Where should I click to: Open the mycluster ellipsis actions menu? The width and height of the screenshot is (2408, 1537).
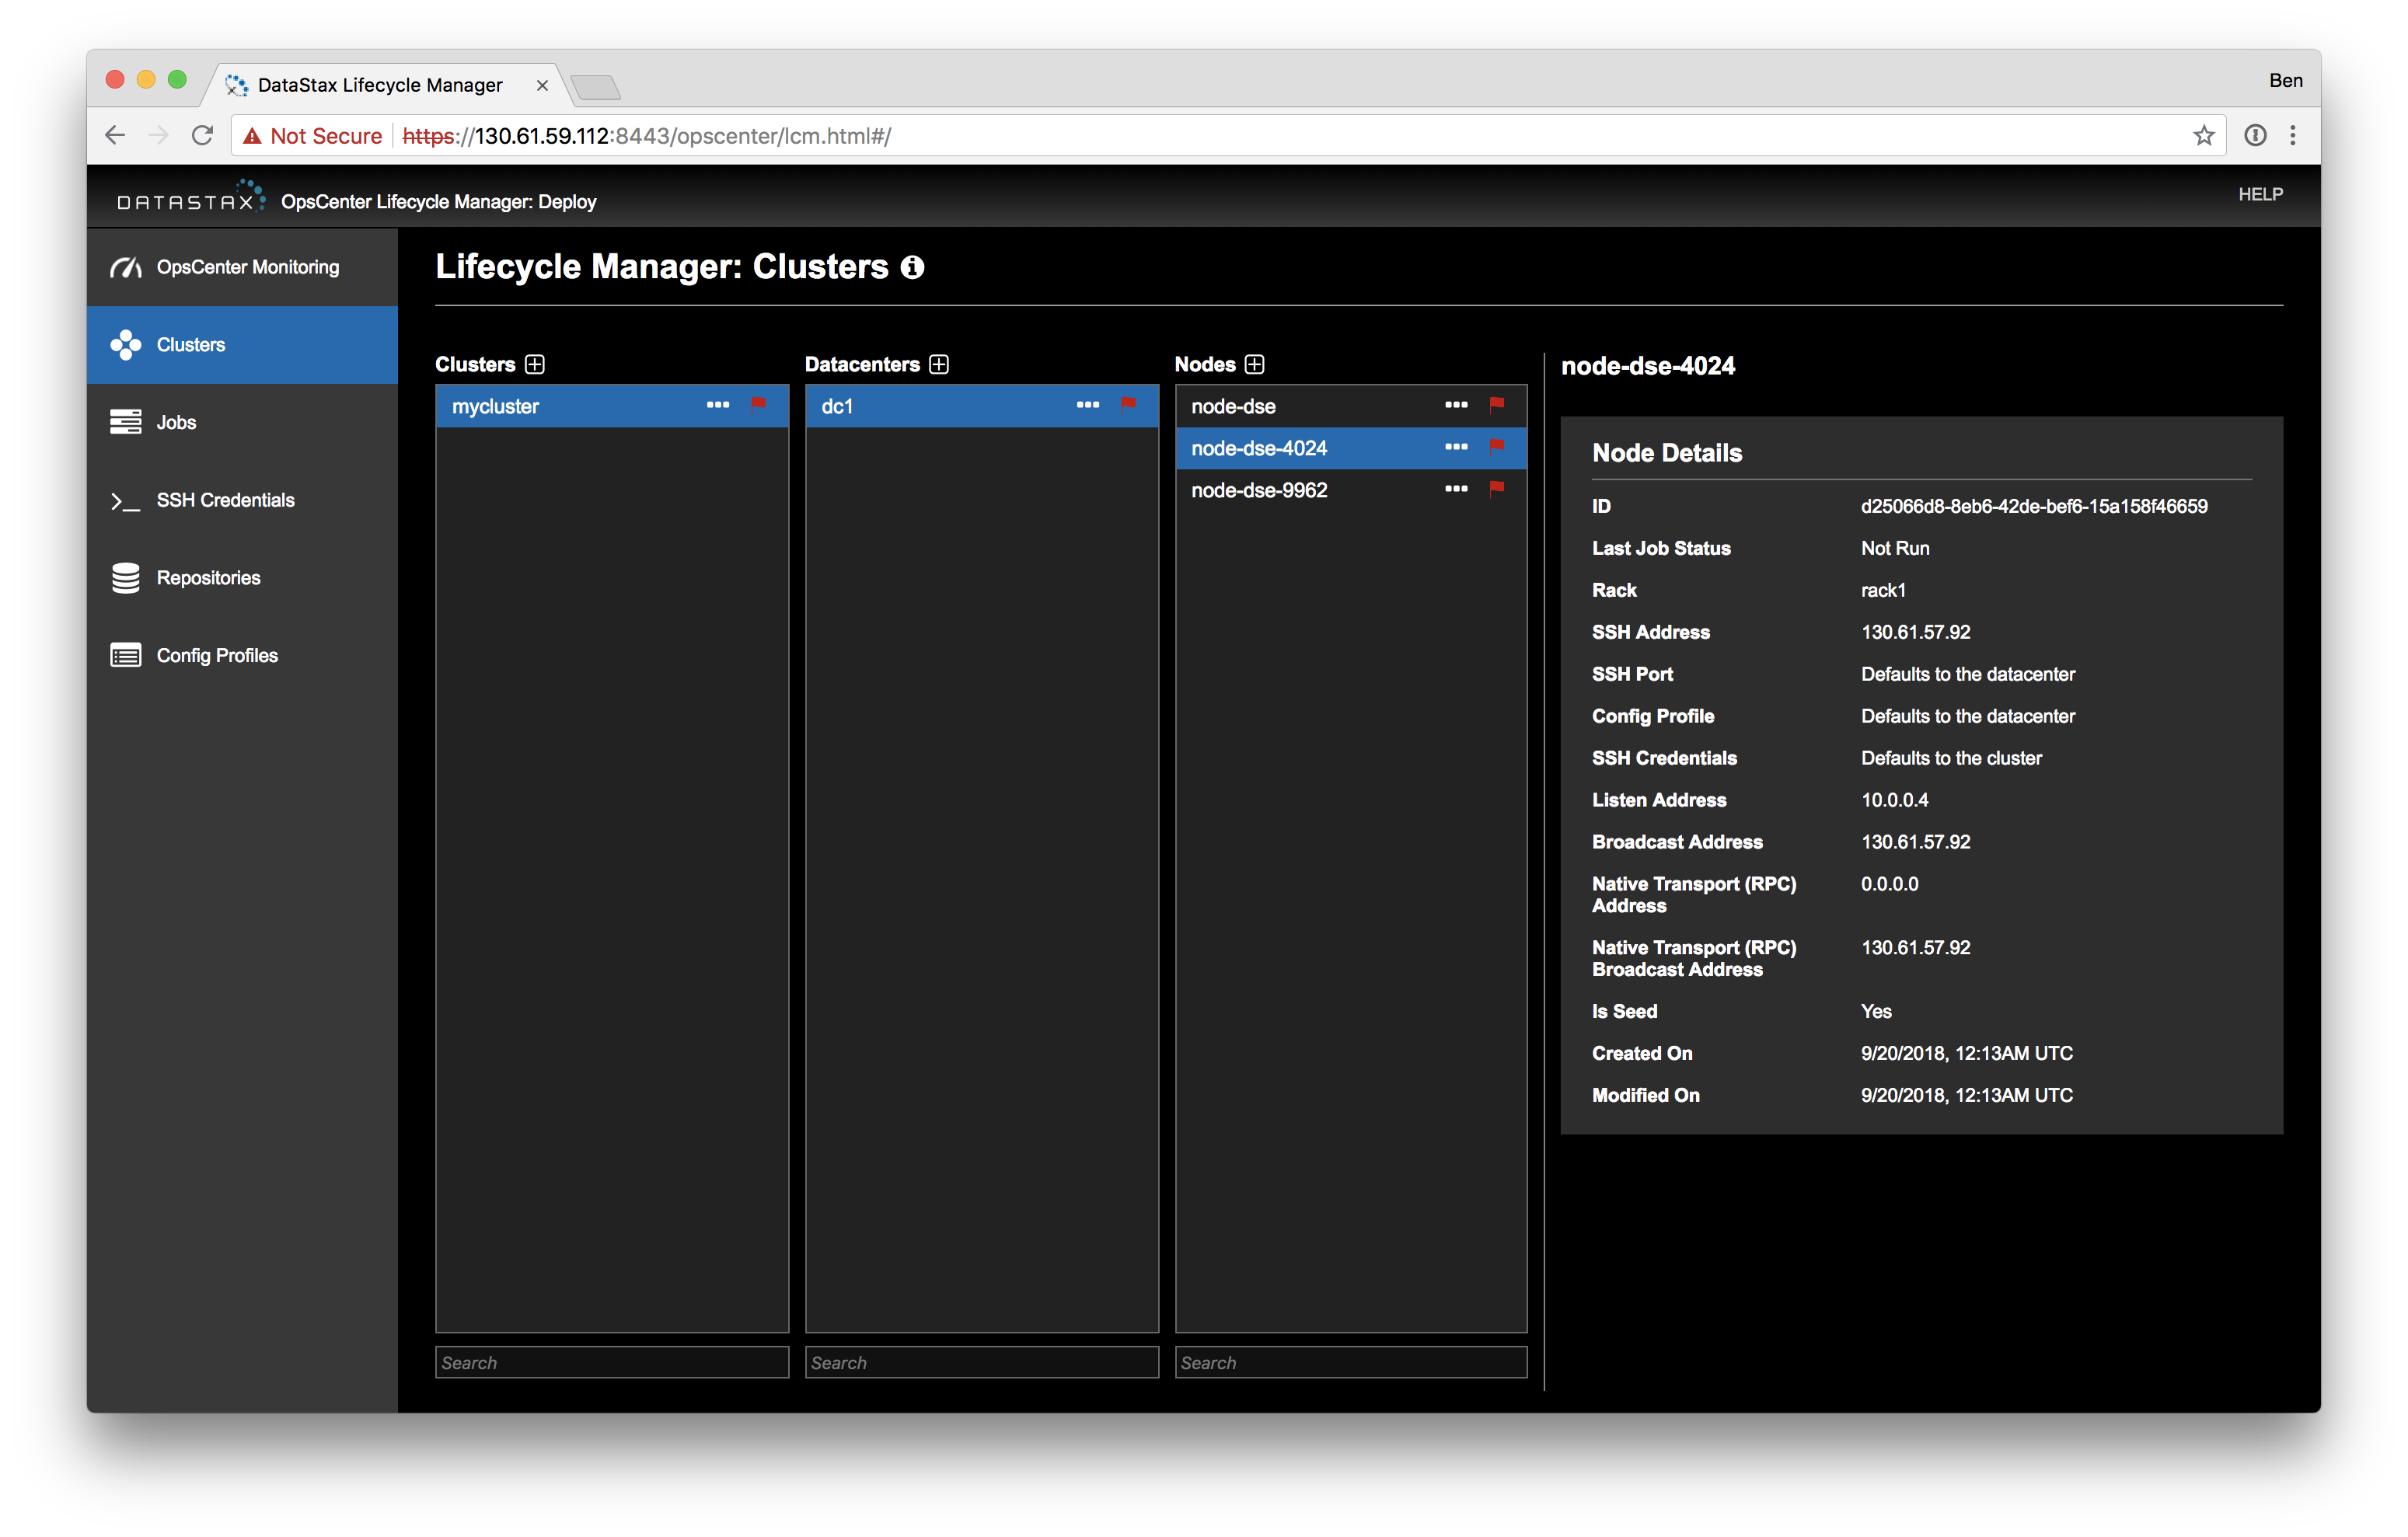(718, 405)
